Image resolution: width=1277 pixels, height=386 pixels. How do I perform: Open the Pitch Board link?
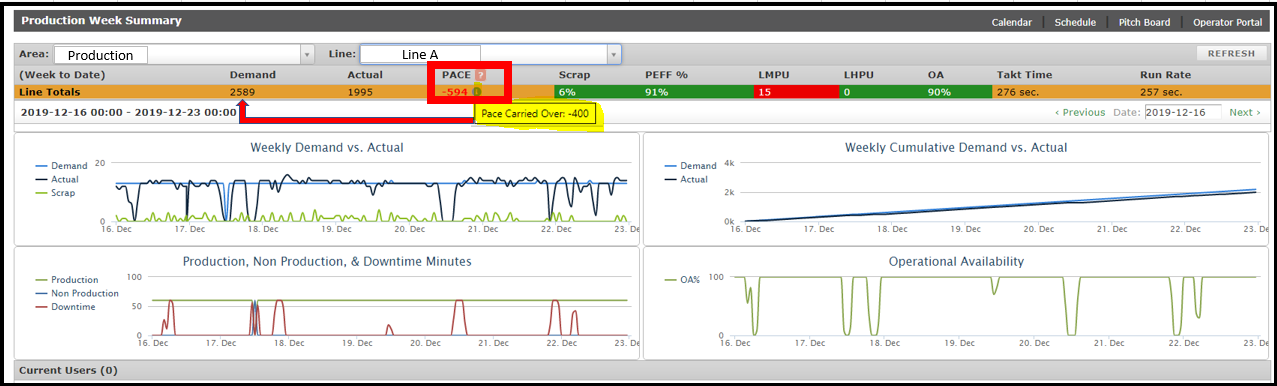click(x=1144, y=22)
